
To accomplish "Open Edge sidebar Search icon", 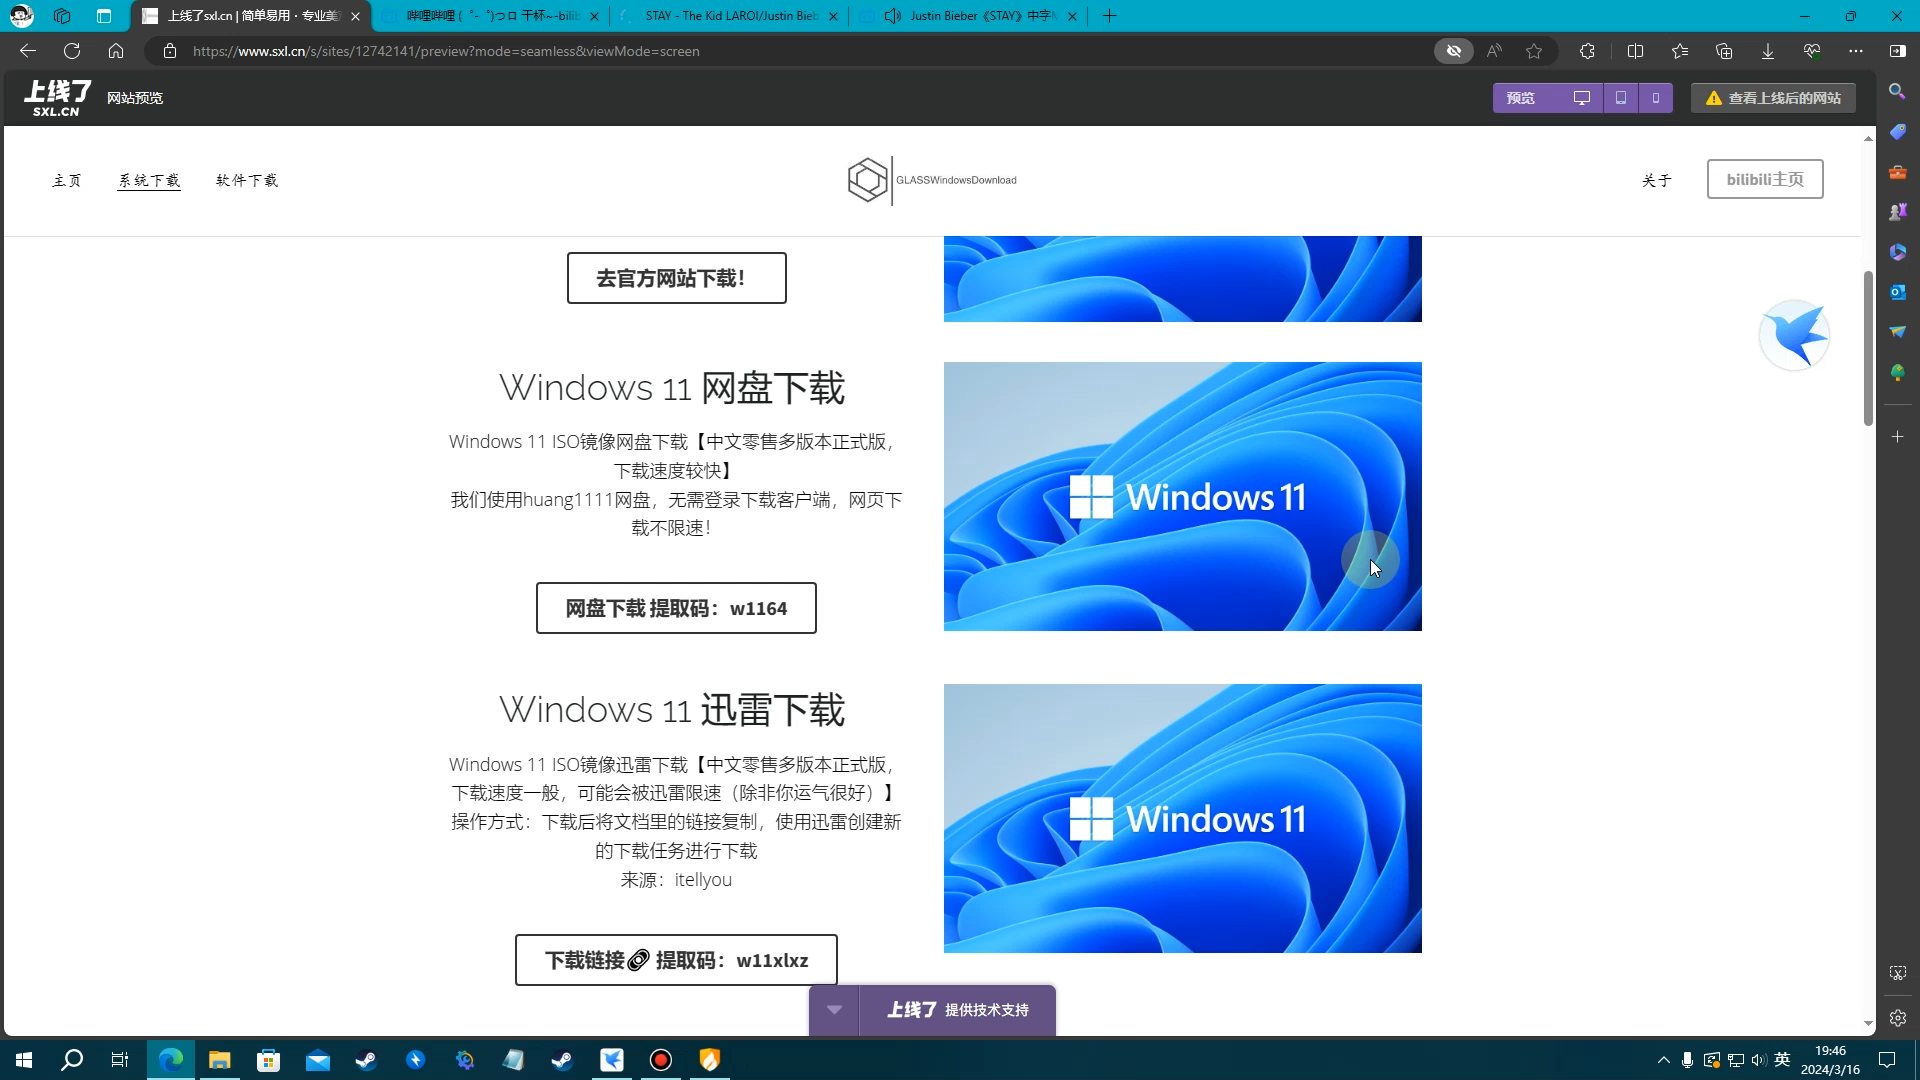I will (1897, 91).
